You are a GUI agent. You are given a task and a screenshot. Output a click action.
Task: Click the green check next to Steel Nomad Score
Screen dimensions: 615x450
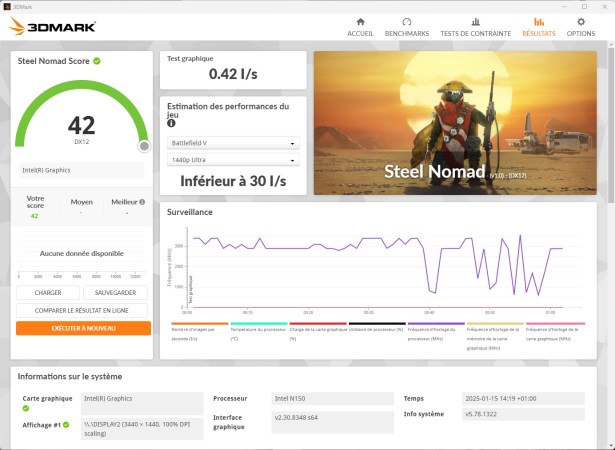(x=97, y=61)
